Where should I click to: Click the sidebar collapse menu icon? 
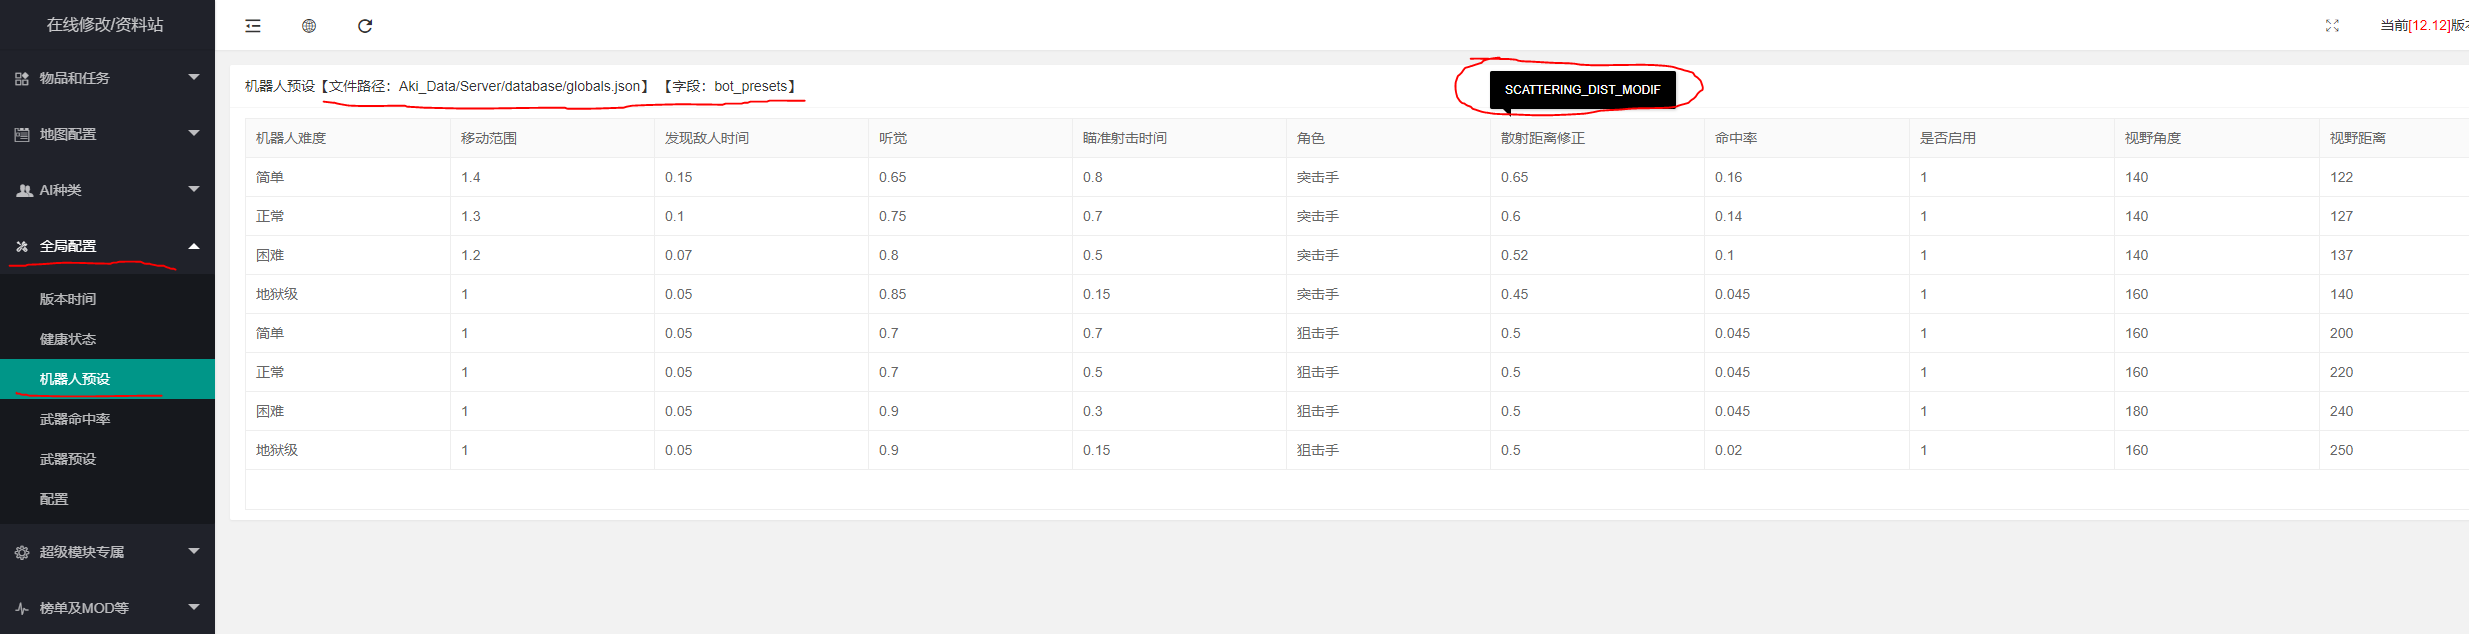pos(253,26)
